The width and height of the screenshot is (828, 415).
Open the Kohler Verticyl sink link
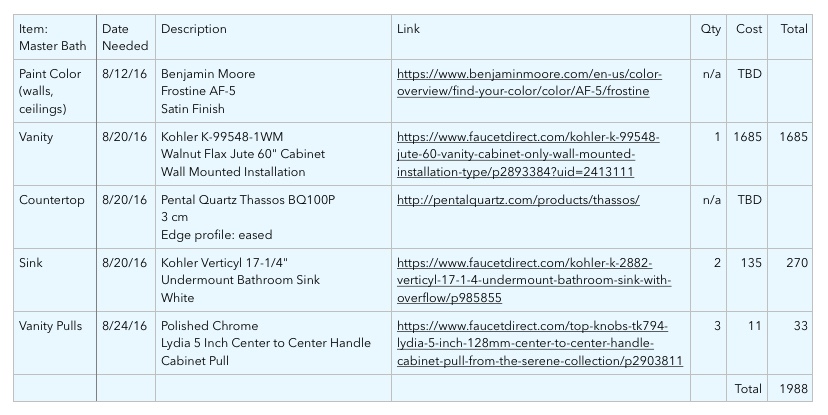(x=534, y=280)
